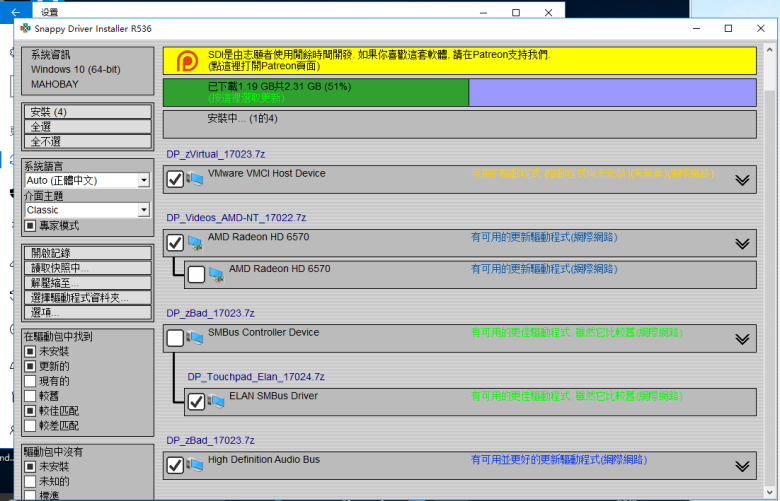Click display icon of first AMD Radeon HD 6570
This screenshot has width=780, height=501.
point(195,243)
